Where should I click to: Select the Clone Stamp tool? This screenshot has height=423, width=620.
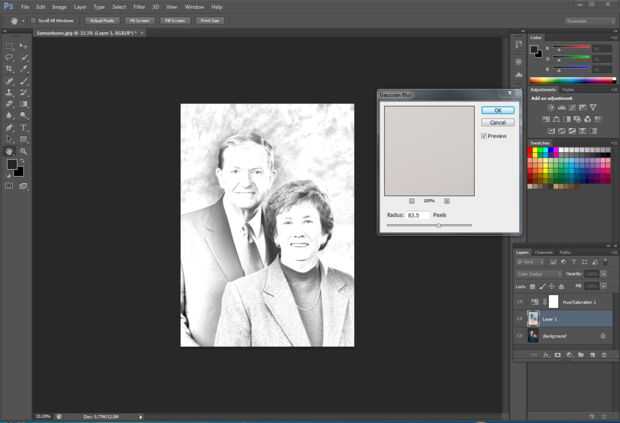(9, 93)
